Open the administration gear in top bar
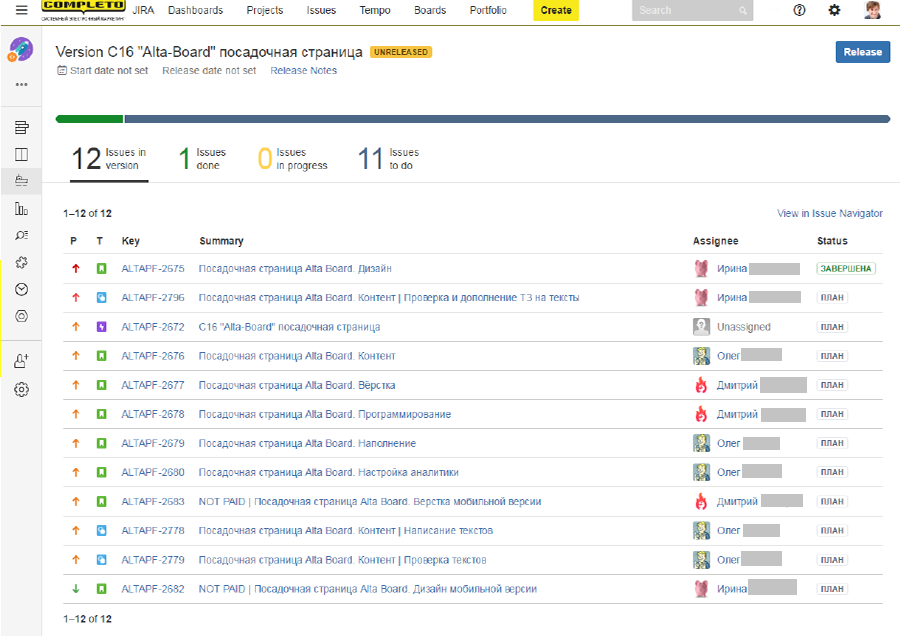 tap(835, 10)
